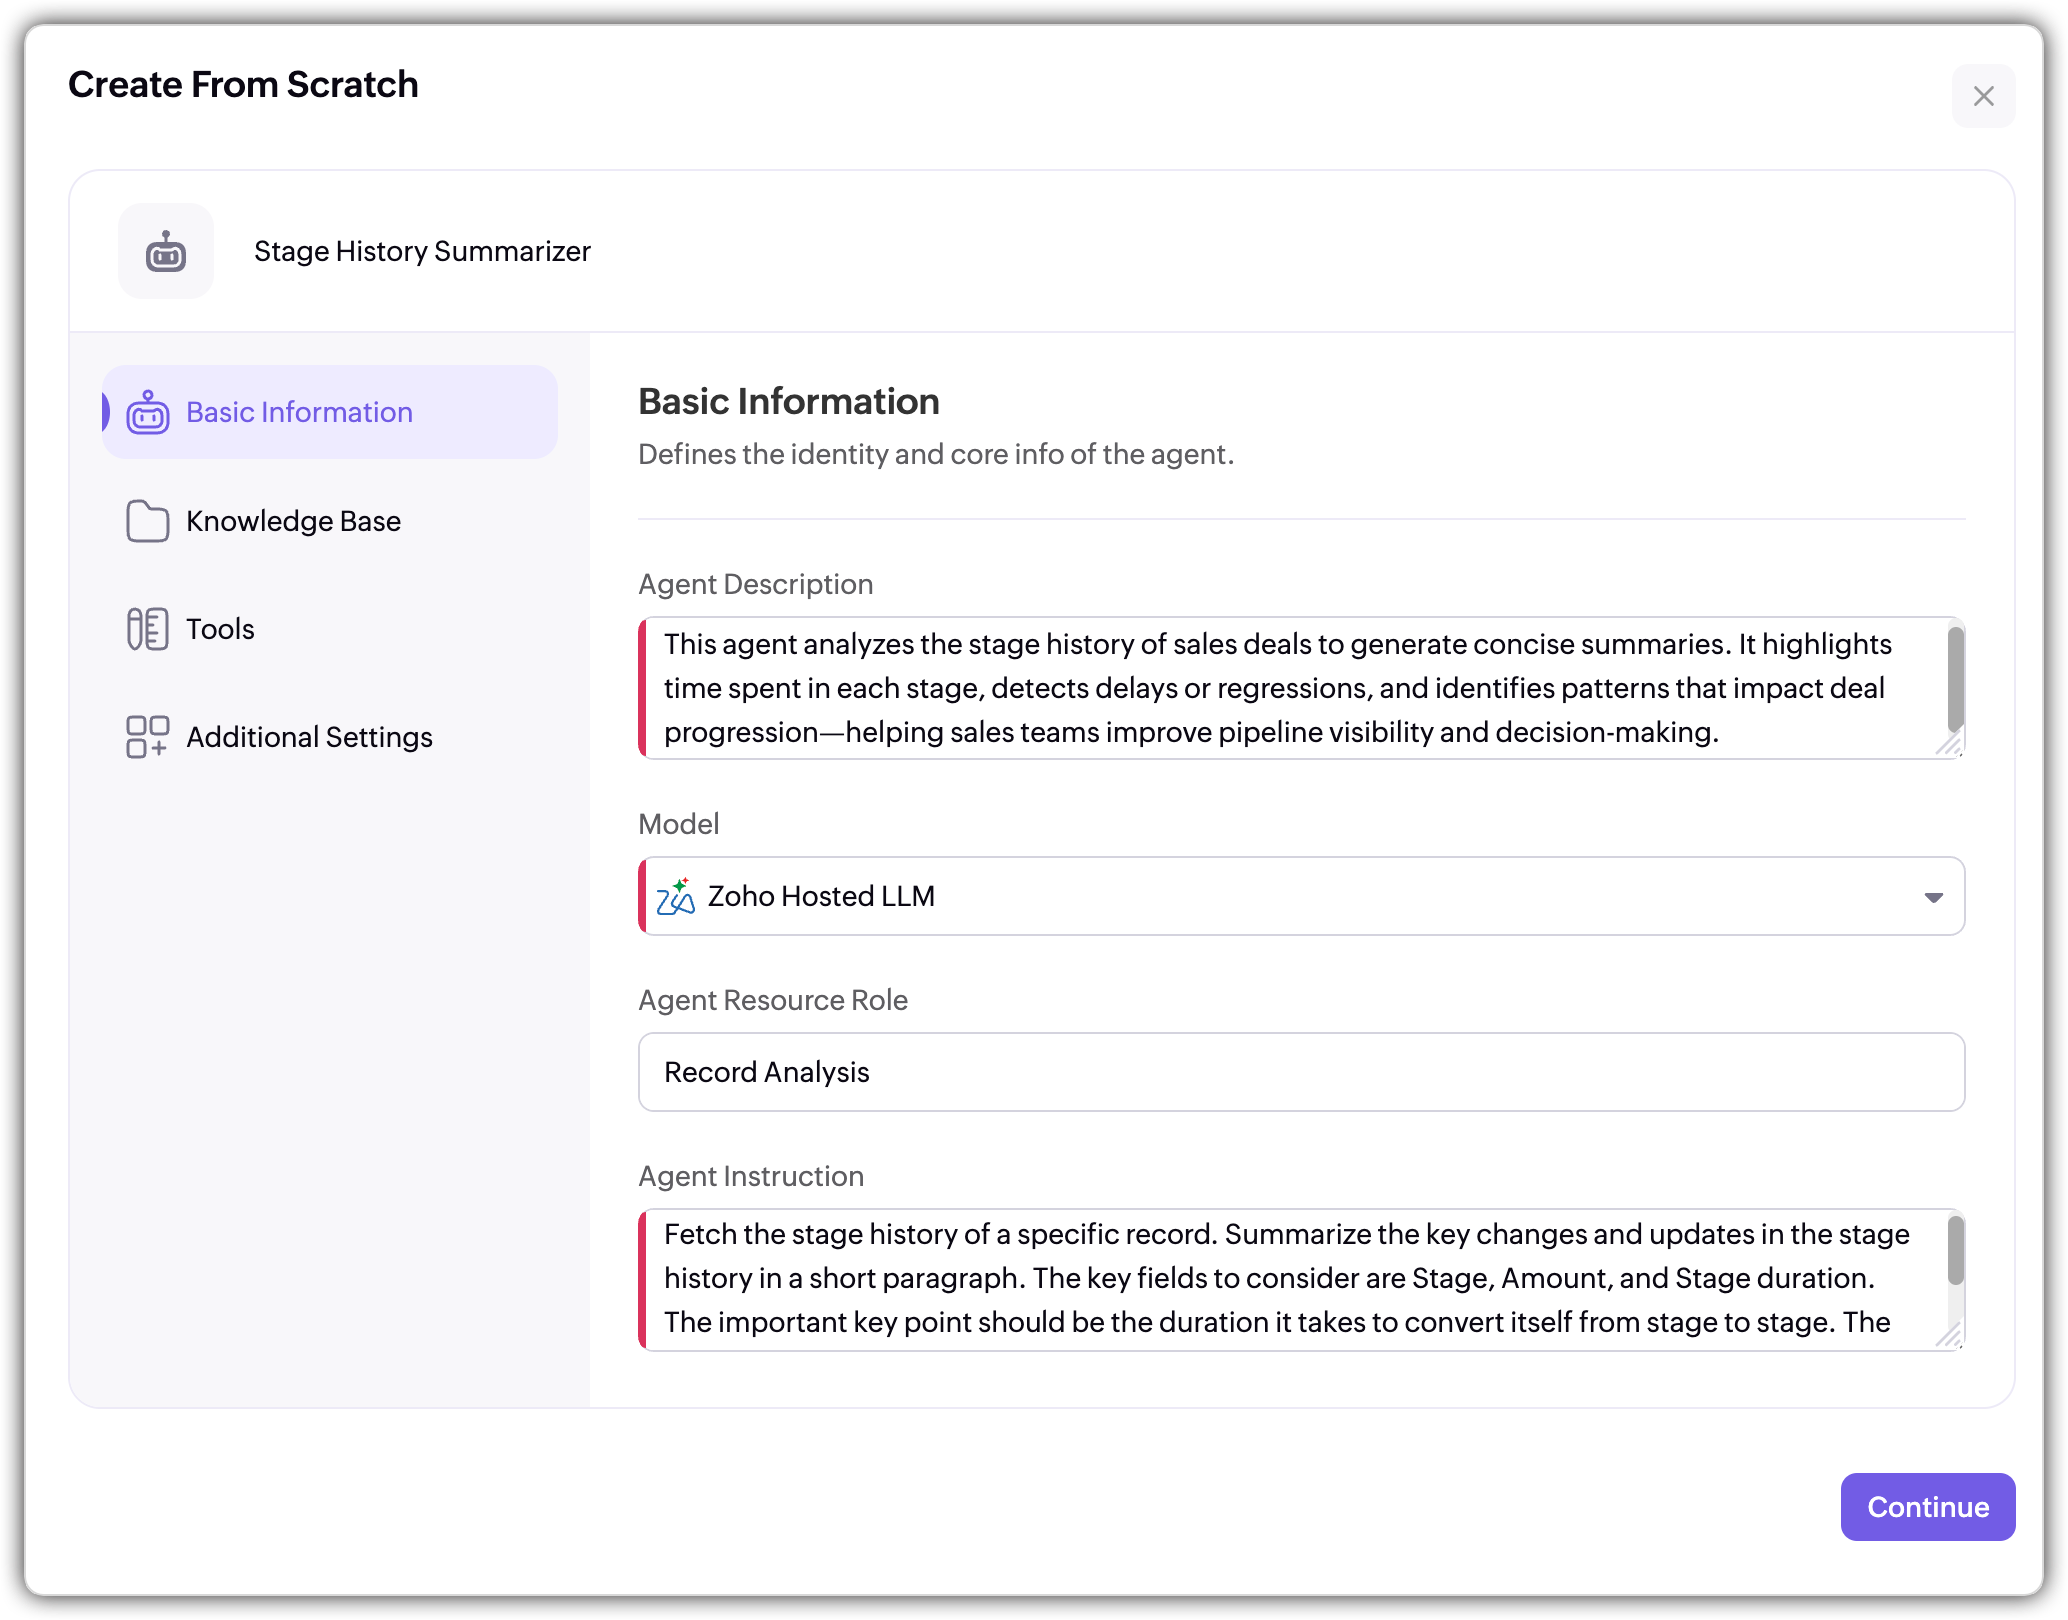Expand the Model dropdown arrow
Screen dimensions: 2068x1620
click(1933, 897)
